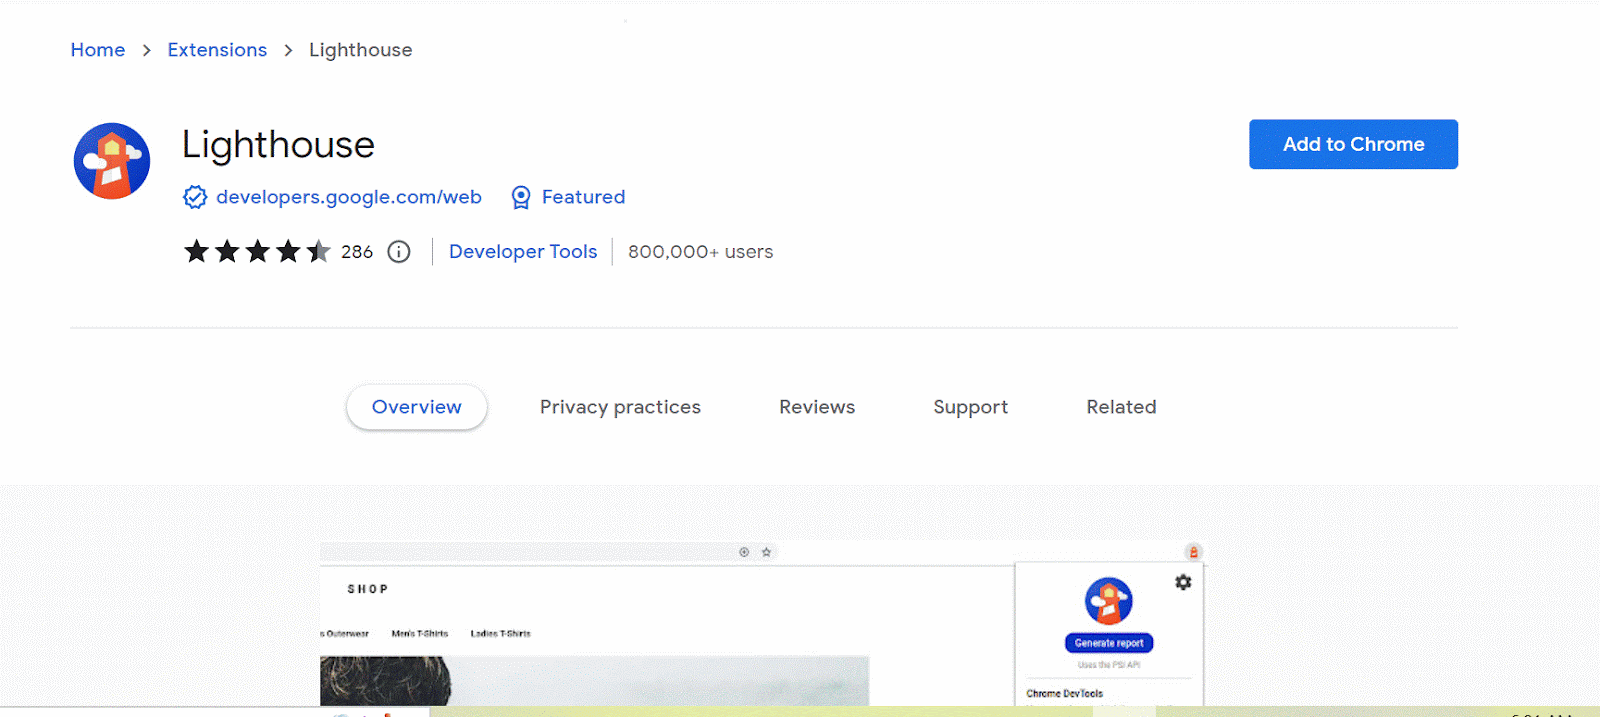Select the Overview tab
The image size is (1600, 717).
(417, 407)
